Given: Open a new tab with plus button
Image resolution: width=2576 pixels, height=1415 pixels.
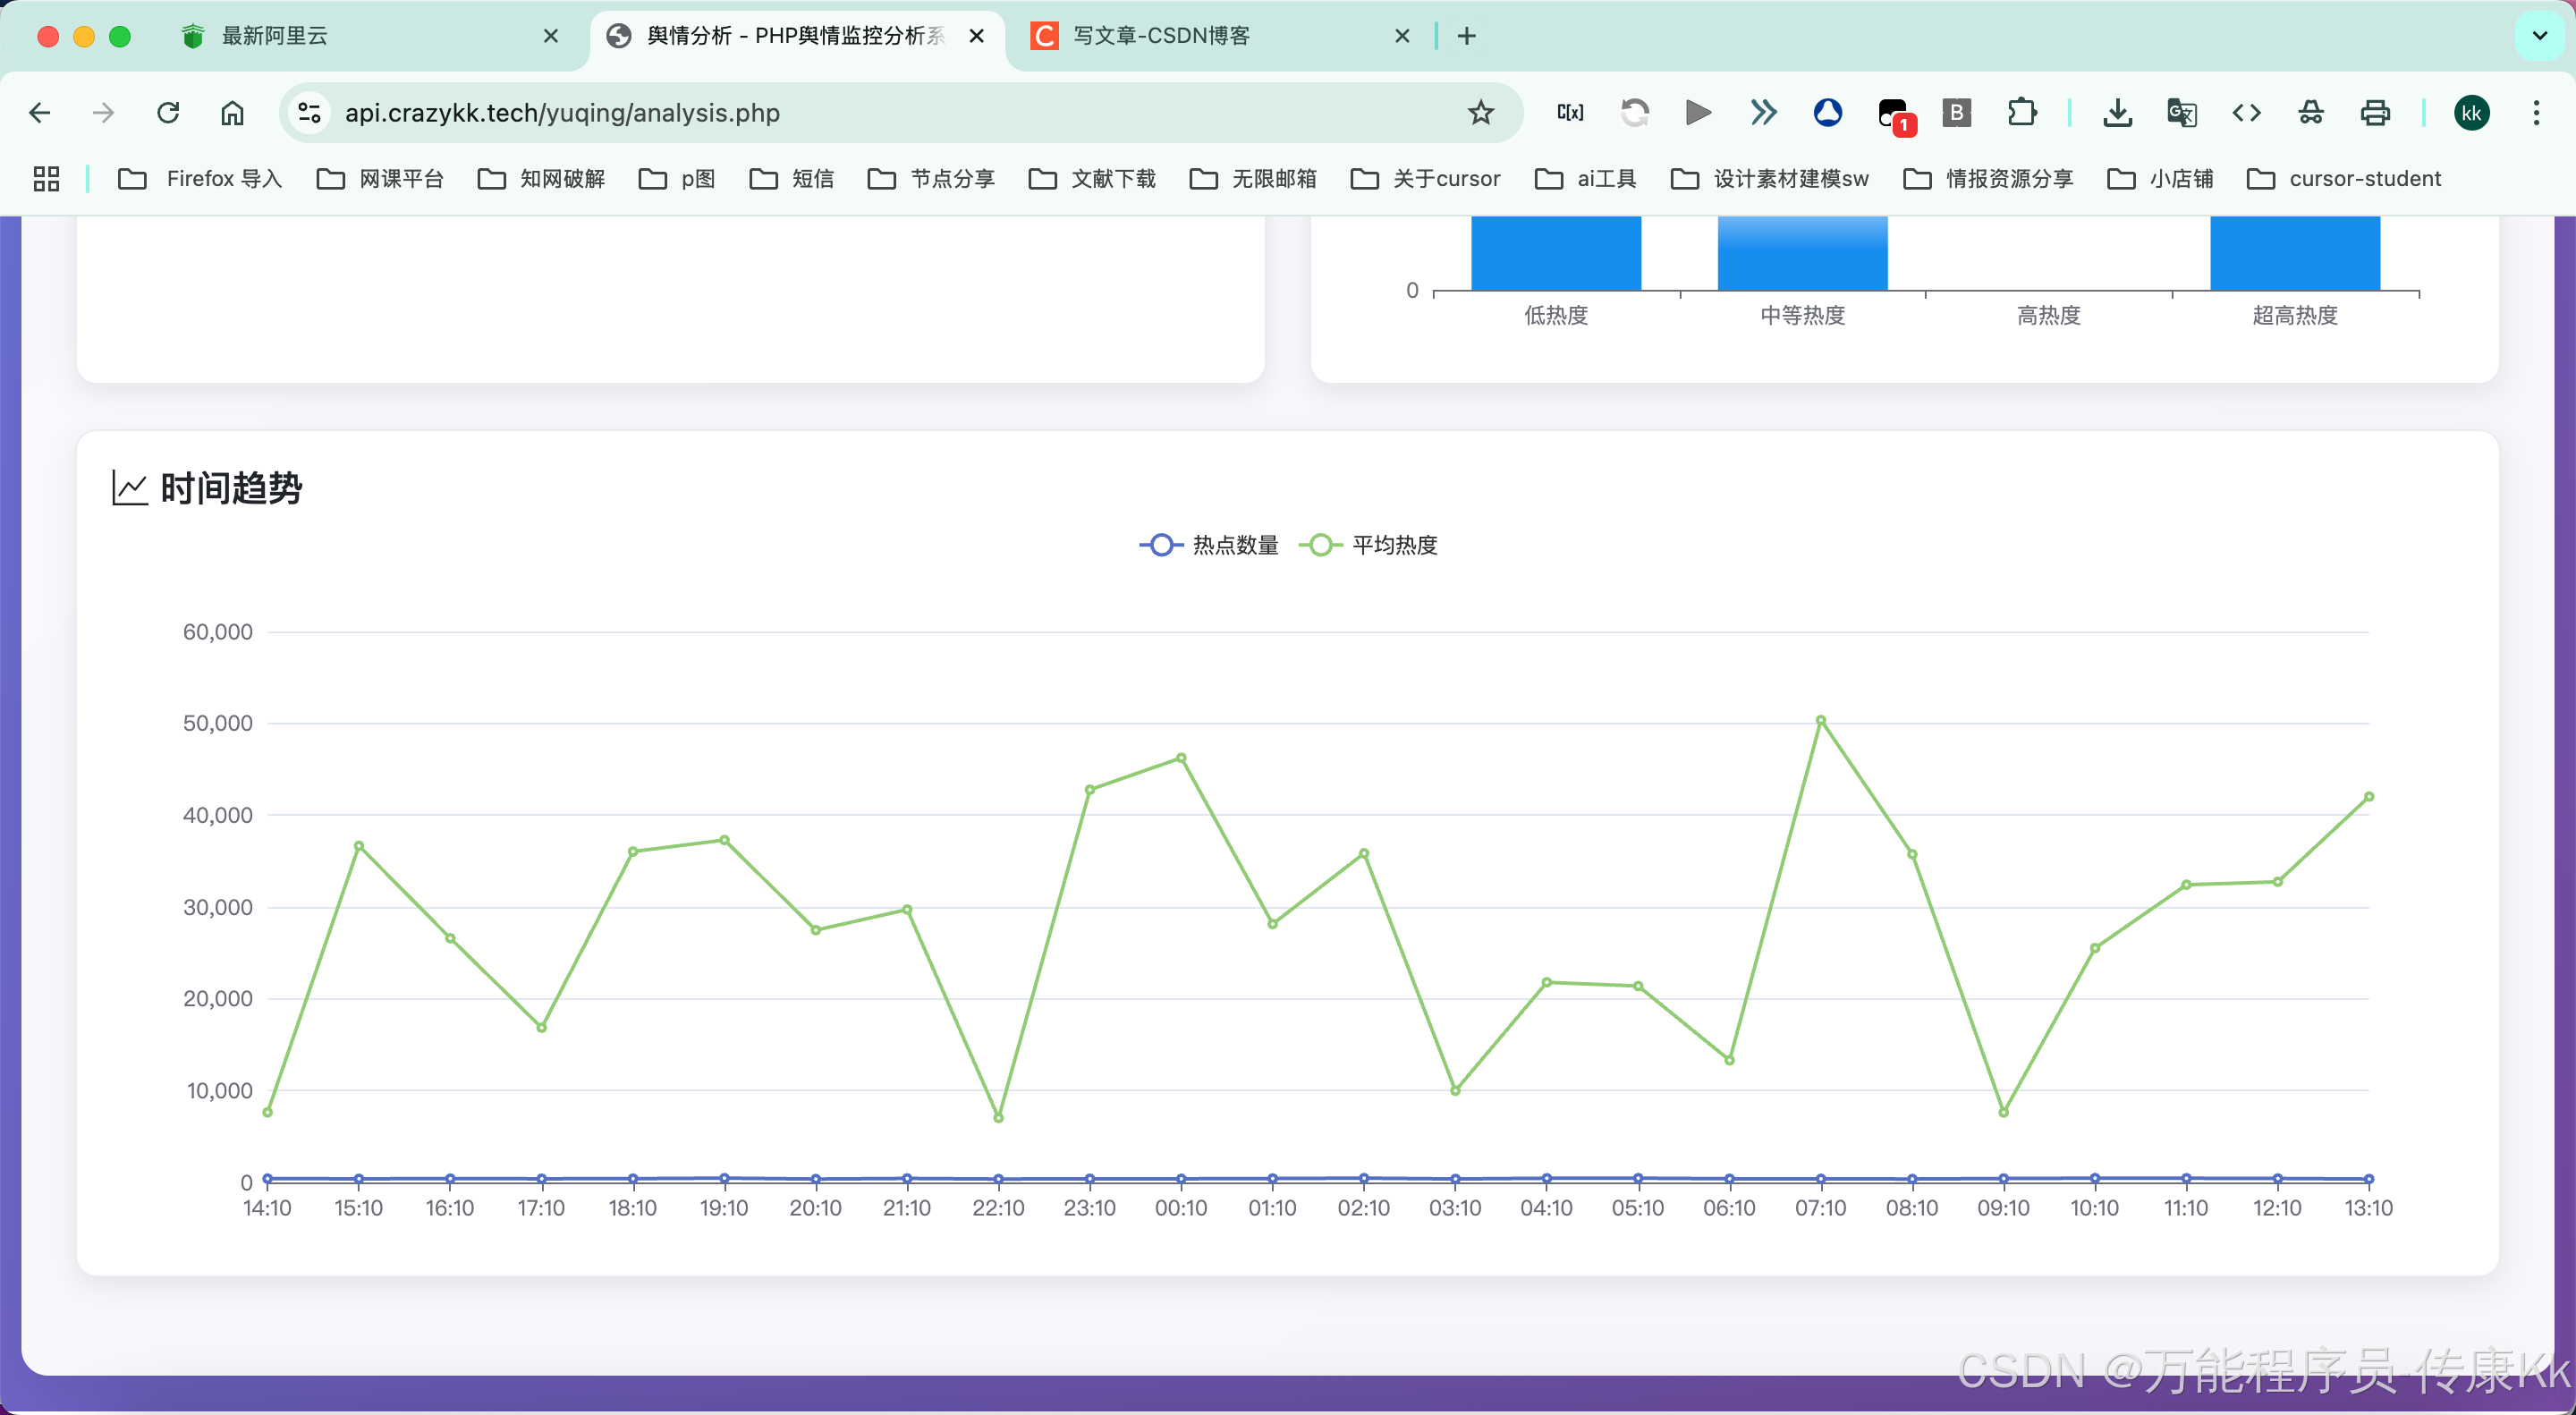Looking at the screenshot, I should click(x=1466, y=36).
